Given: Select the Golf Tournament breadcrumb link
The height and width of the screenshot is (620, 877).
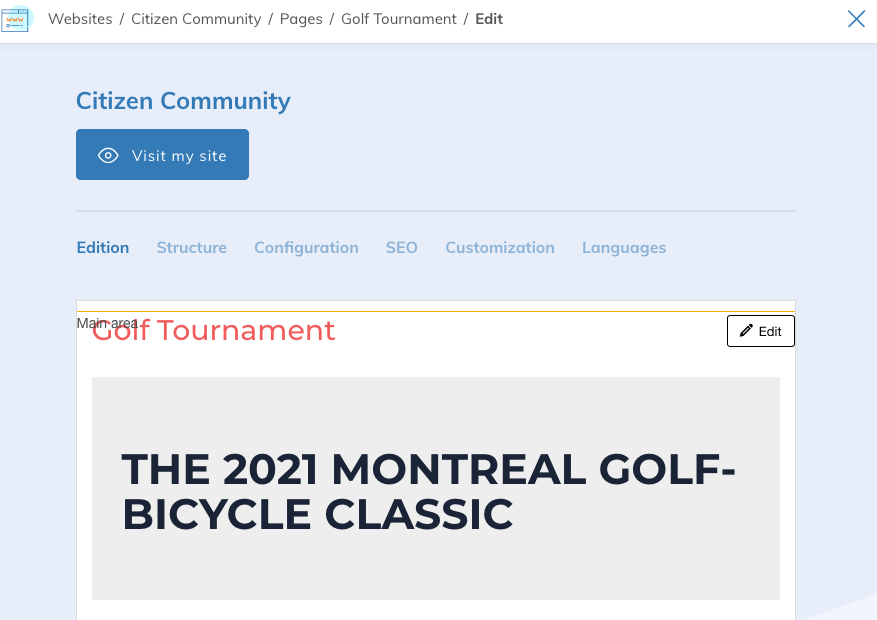Looking at the screenshot, I should pyautogui.click(x=399, y=19).
